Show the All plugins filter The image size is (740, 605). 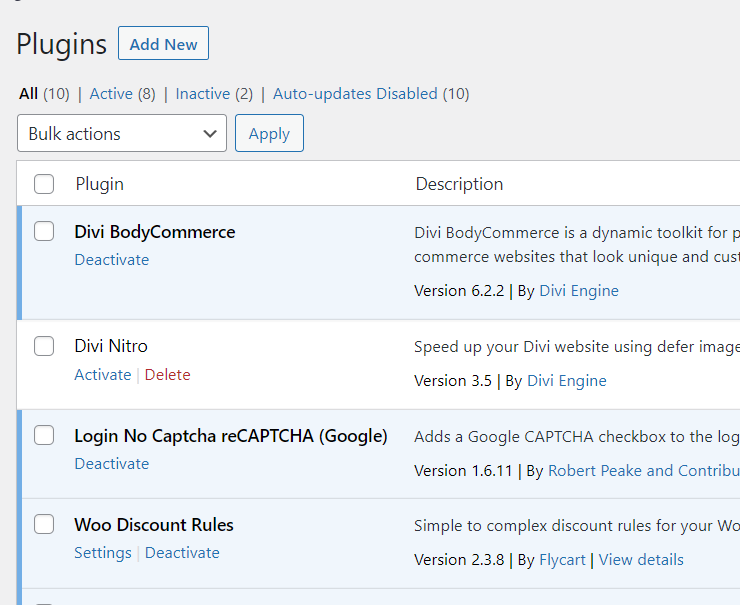point(28,94)
